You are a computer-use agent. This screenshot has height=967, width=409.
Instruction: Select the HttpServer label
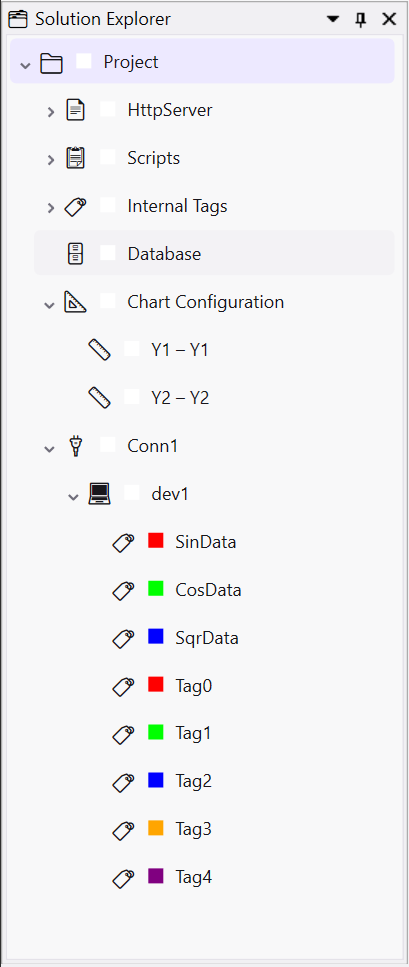[170, 110]
